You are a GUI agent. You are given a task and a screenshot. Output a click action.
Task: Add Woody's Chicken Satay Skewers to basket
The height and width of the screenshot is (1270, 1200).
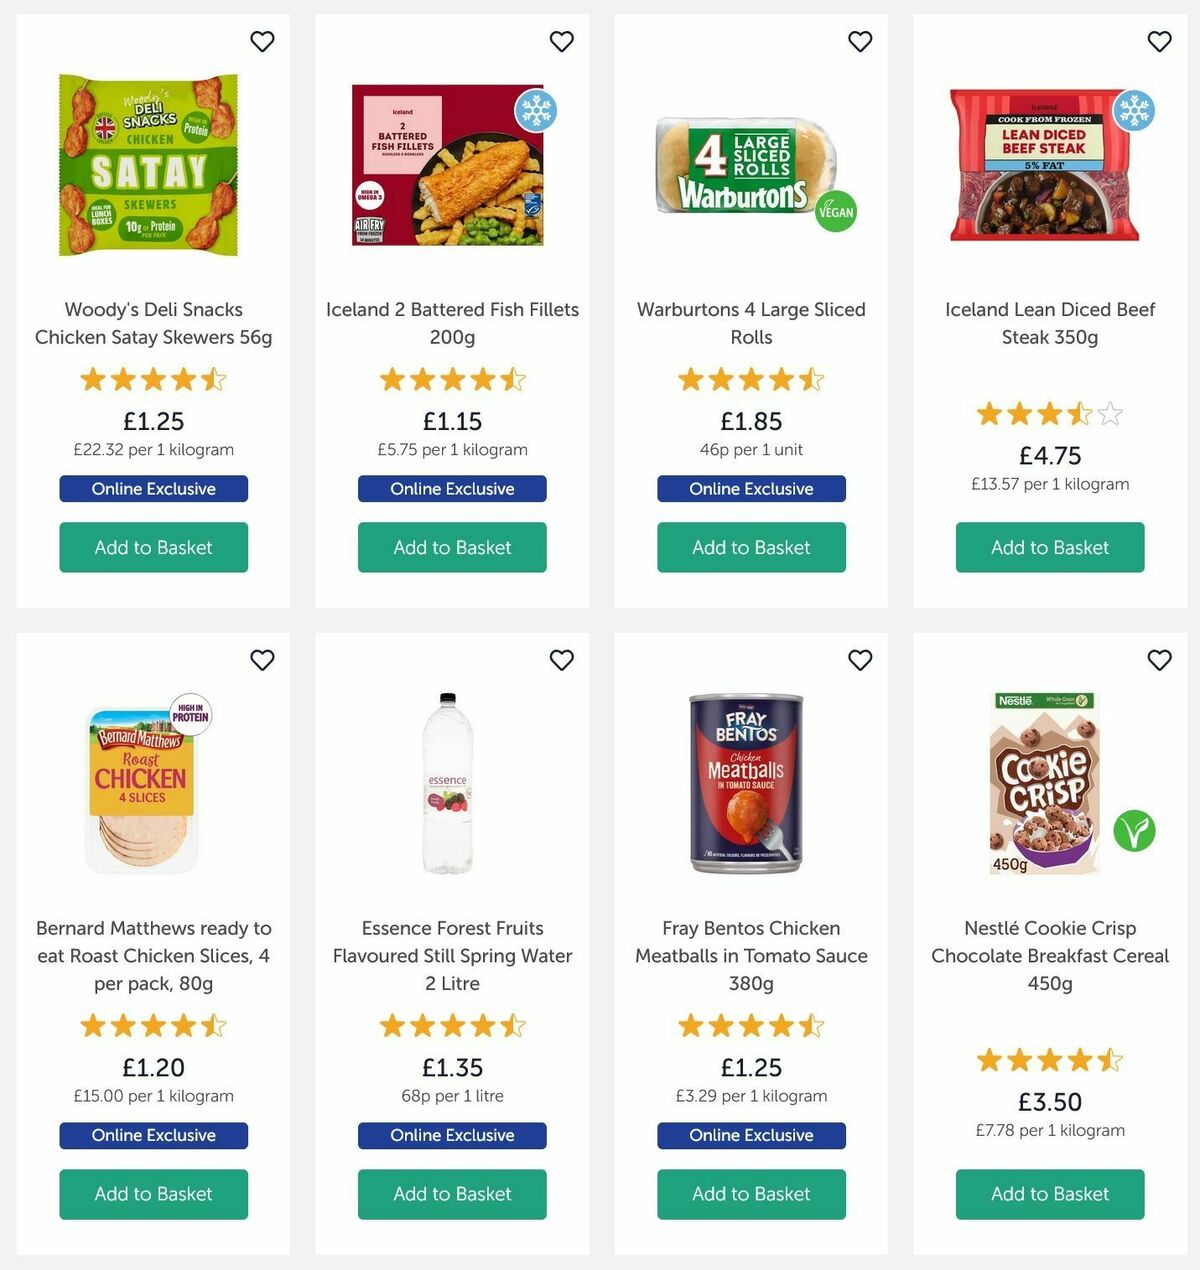(x=152, y=547)
